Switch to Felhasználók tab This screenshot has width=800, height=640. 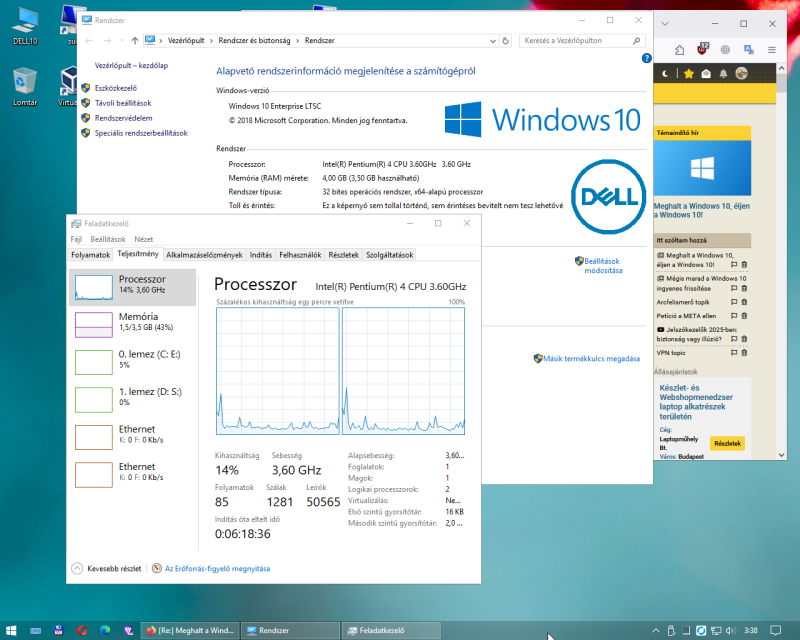point(300,255)
